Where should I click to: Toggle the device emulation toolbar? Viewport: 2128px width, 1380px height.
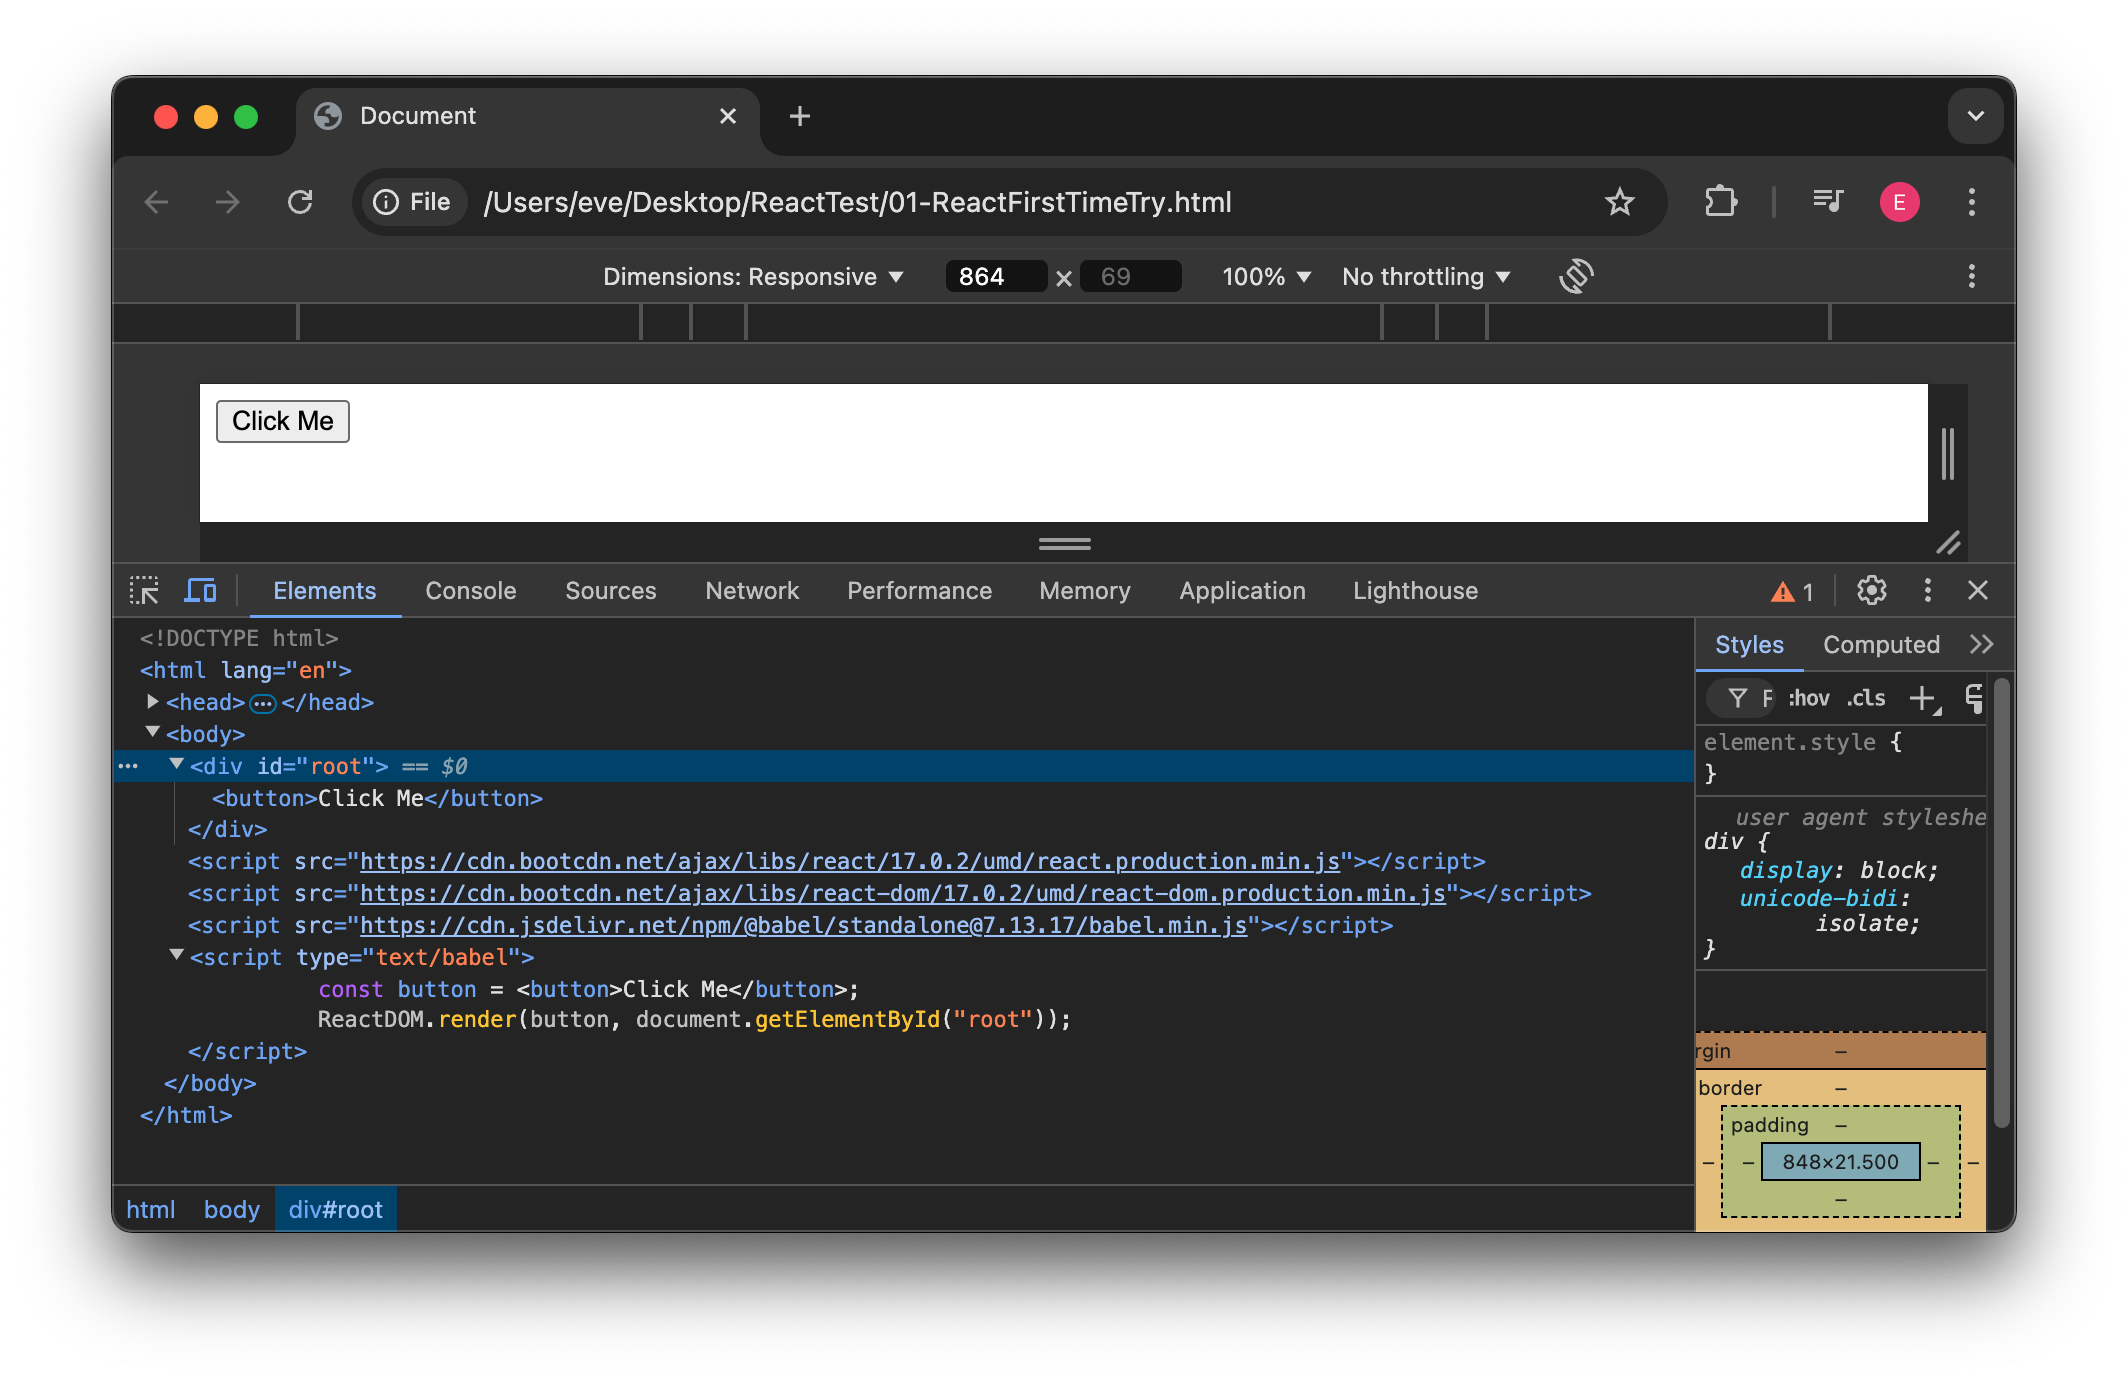coord(200,590)
